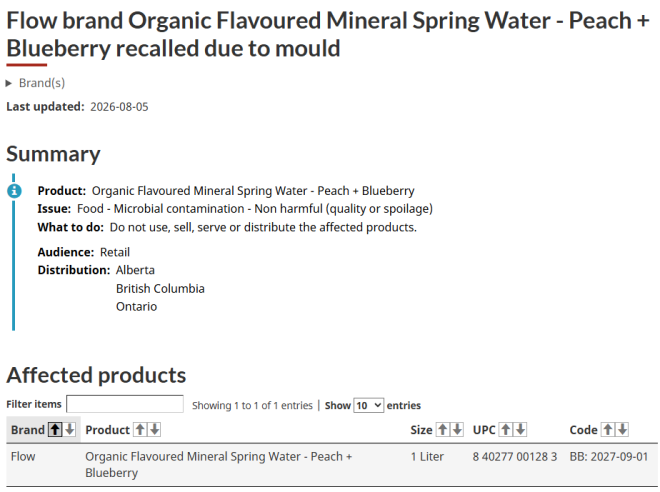Sort Brand column ascending
Viewport: 660px width, 492px height.
tap(55, 430)
